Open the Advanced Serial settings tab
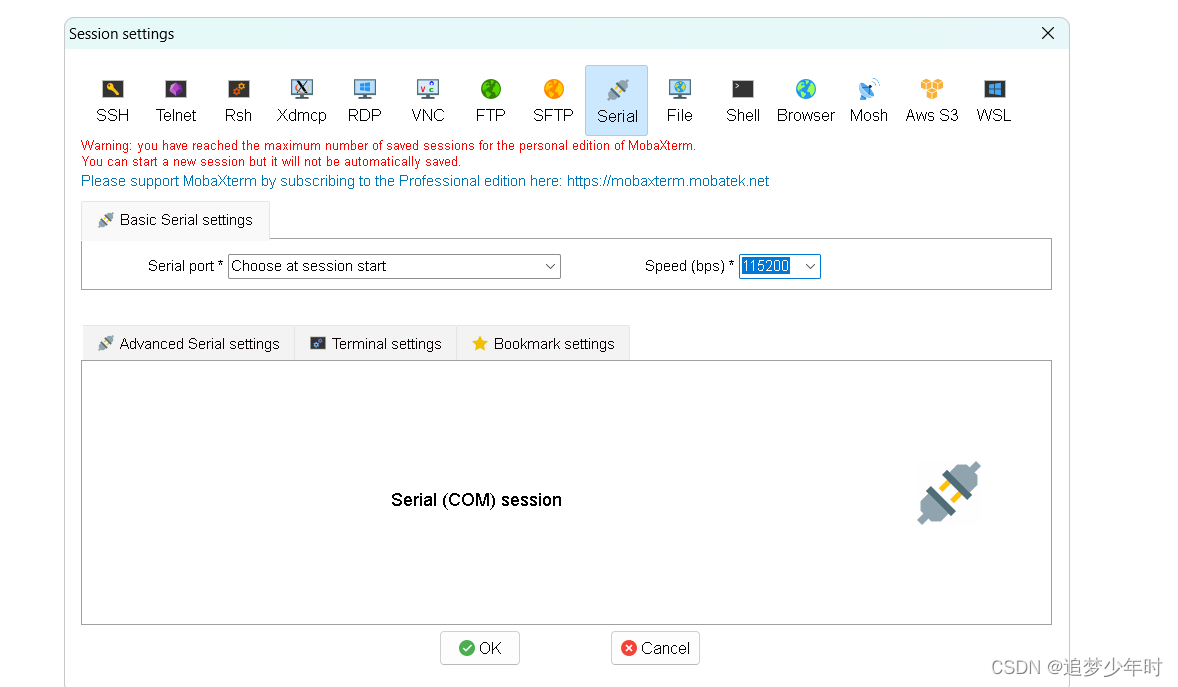Viewport: 1178px width, 687px height. [x=189, y=344]
